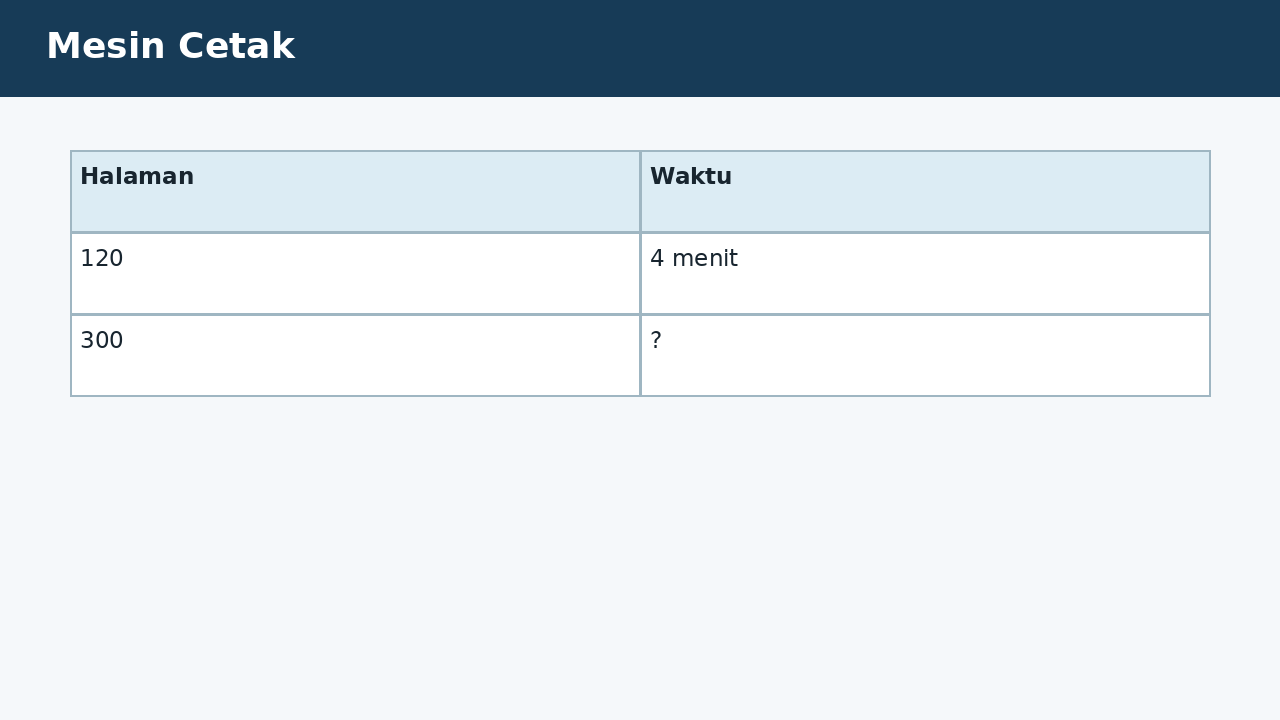Click the table's right outer border
Screen dimensions: 1280x720
pos(1210,273)
